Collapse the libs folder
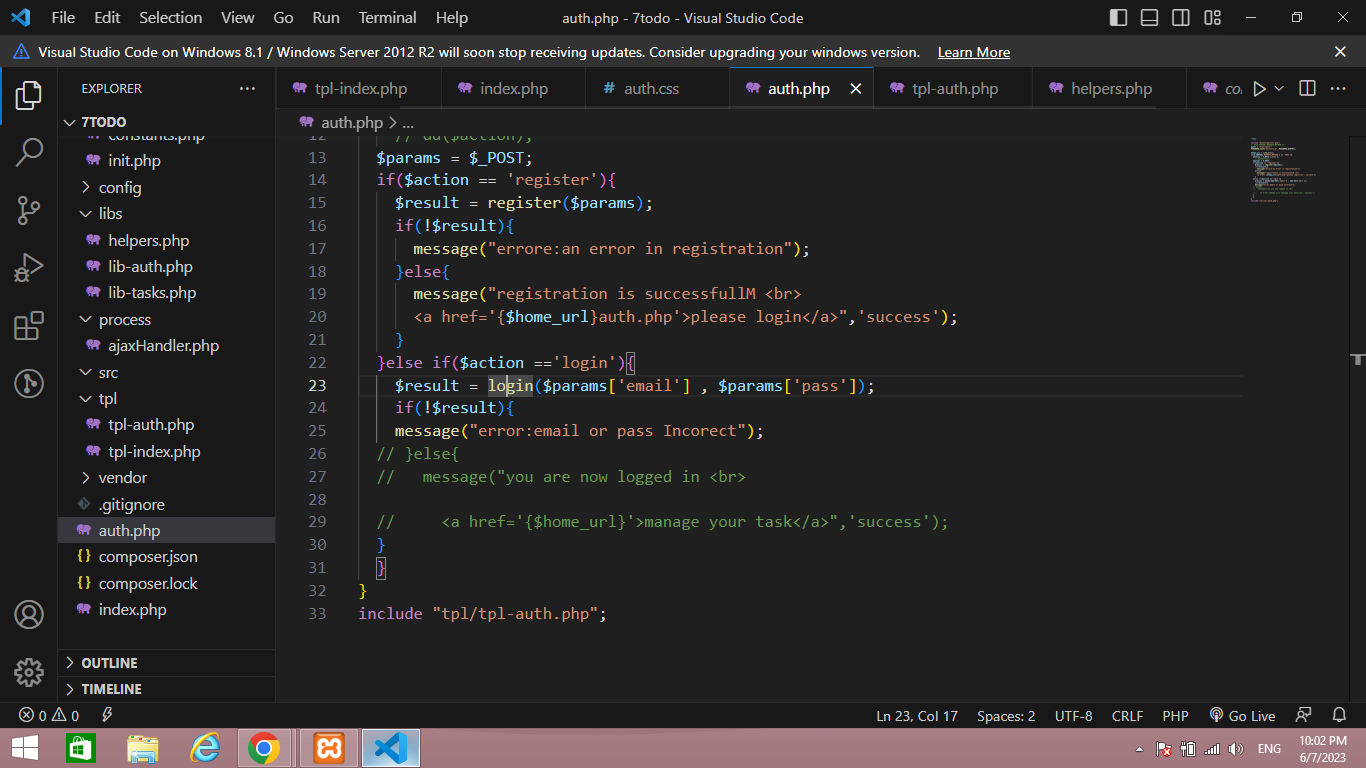The width and height of the screenshot is (1366, 768). (x=166, y=214)
